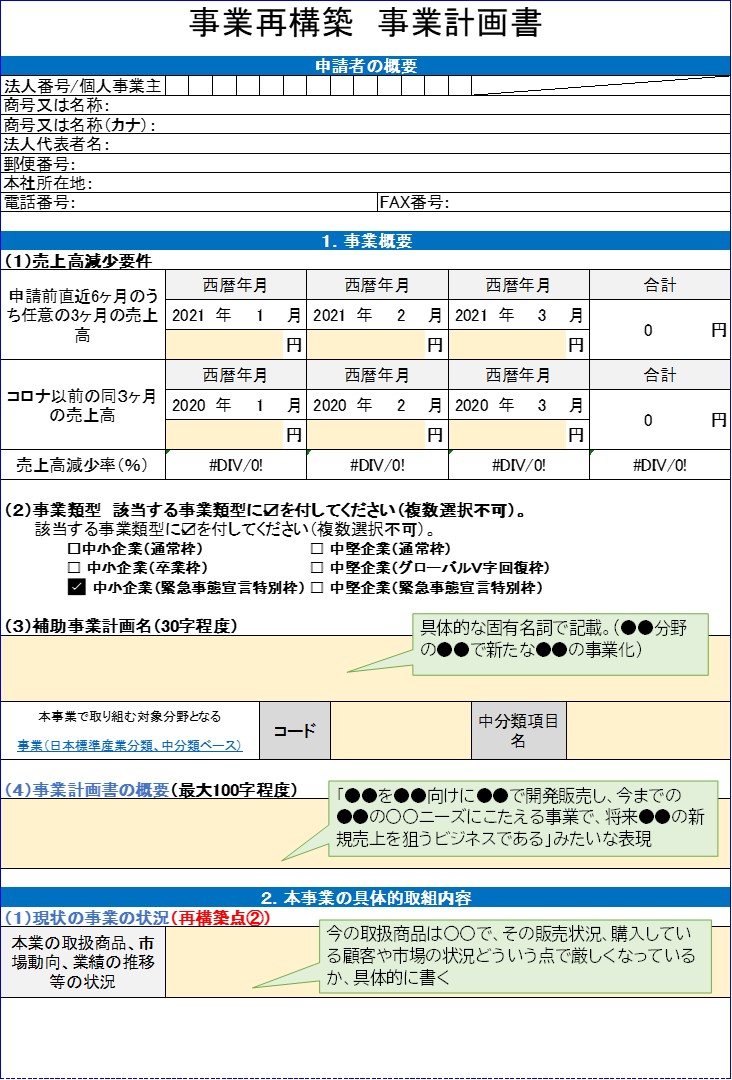Click the input cell beside 中分類項目名

(648, 731)
